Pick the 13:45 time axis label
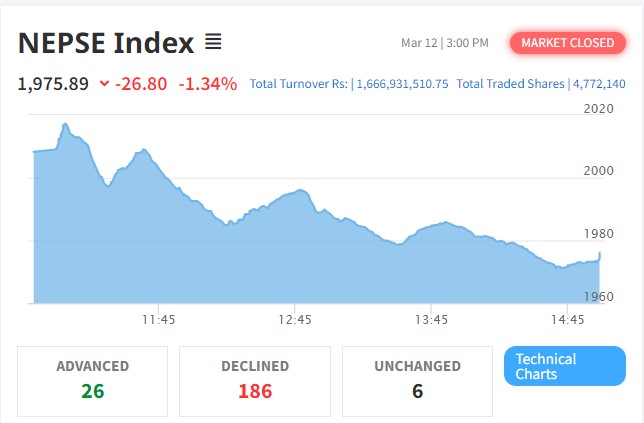644x423 pixels. [x=431, y=320]
